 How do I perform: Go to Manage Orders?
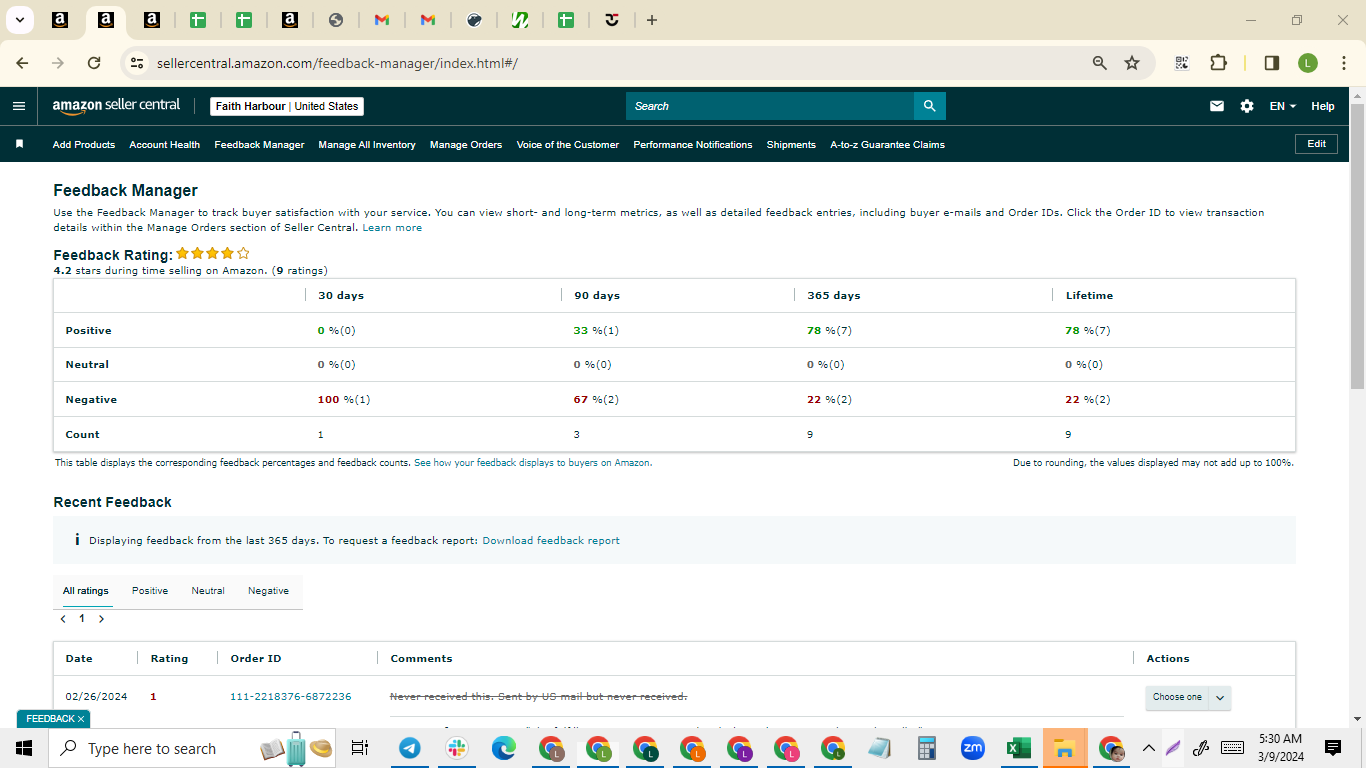pos(466,144)
